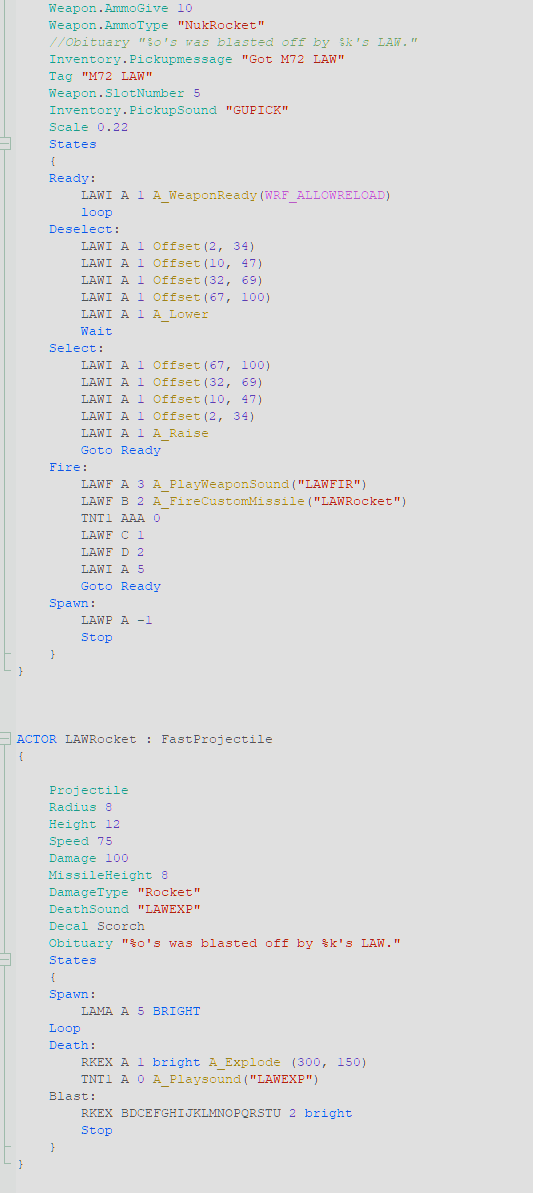Image resolution: width=533 pixels, height=1193 pixels.
Task: Click the A_Lower action line
Action: click(144, 314)
